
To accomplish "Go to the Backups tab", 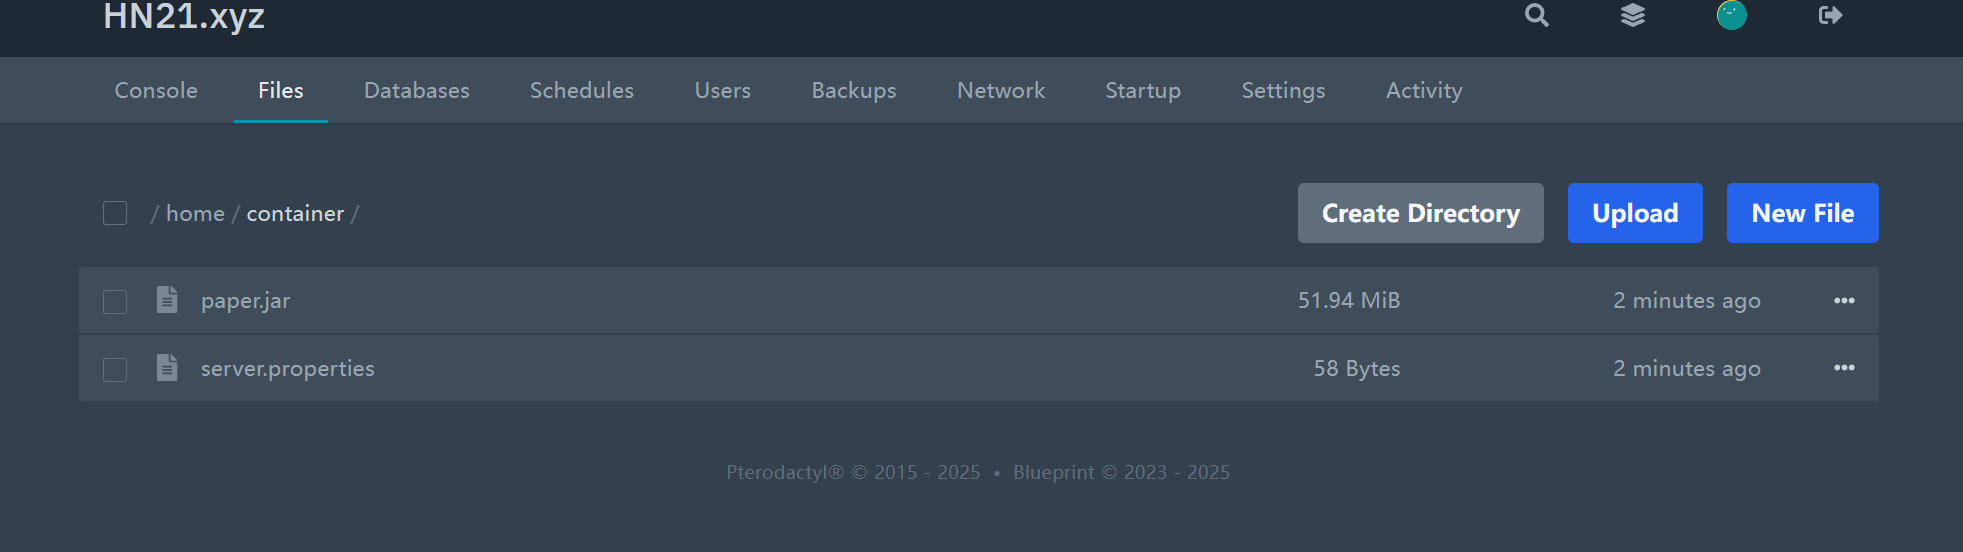I will point(853,90).
